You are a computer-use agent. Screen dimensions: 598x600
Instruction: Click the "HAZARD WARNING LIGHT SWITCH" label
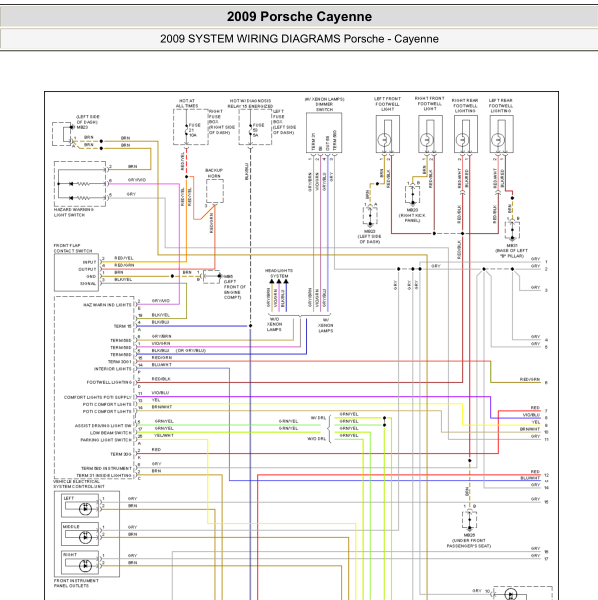pyautogui.click(x=73, y=212)
